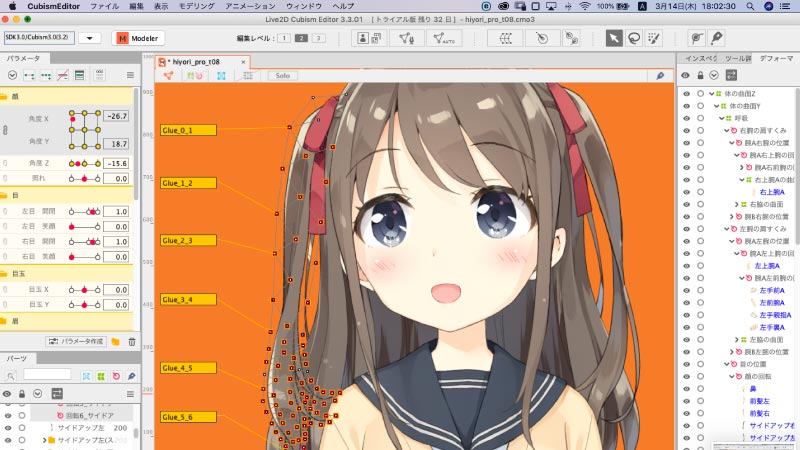Click the delete keys parameter icon
This screenshot has width=800, height=450.
pos(62,76)
